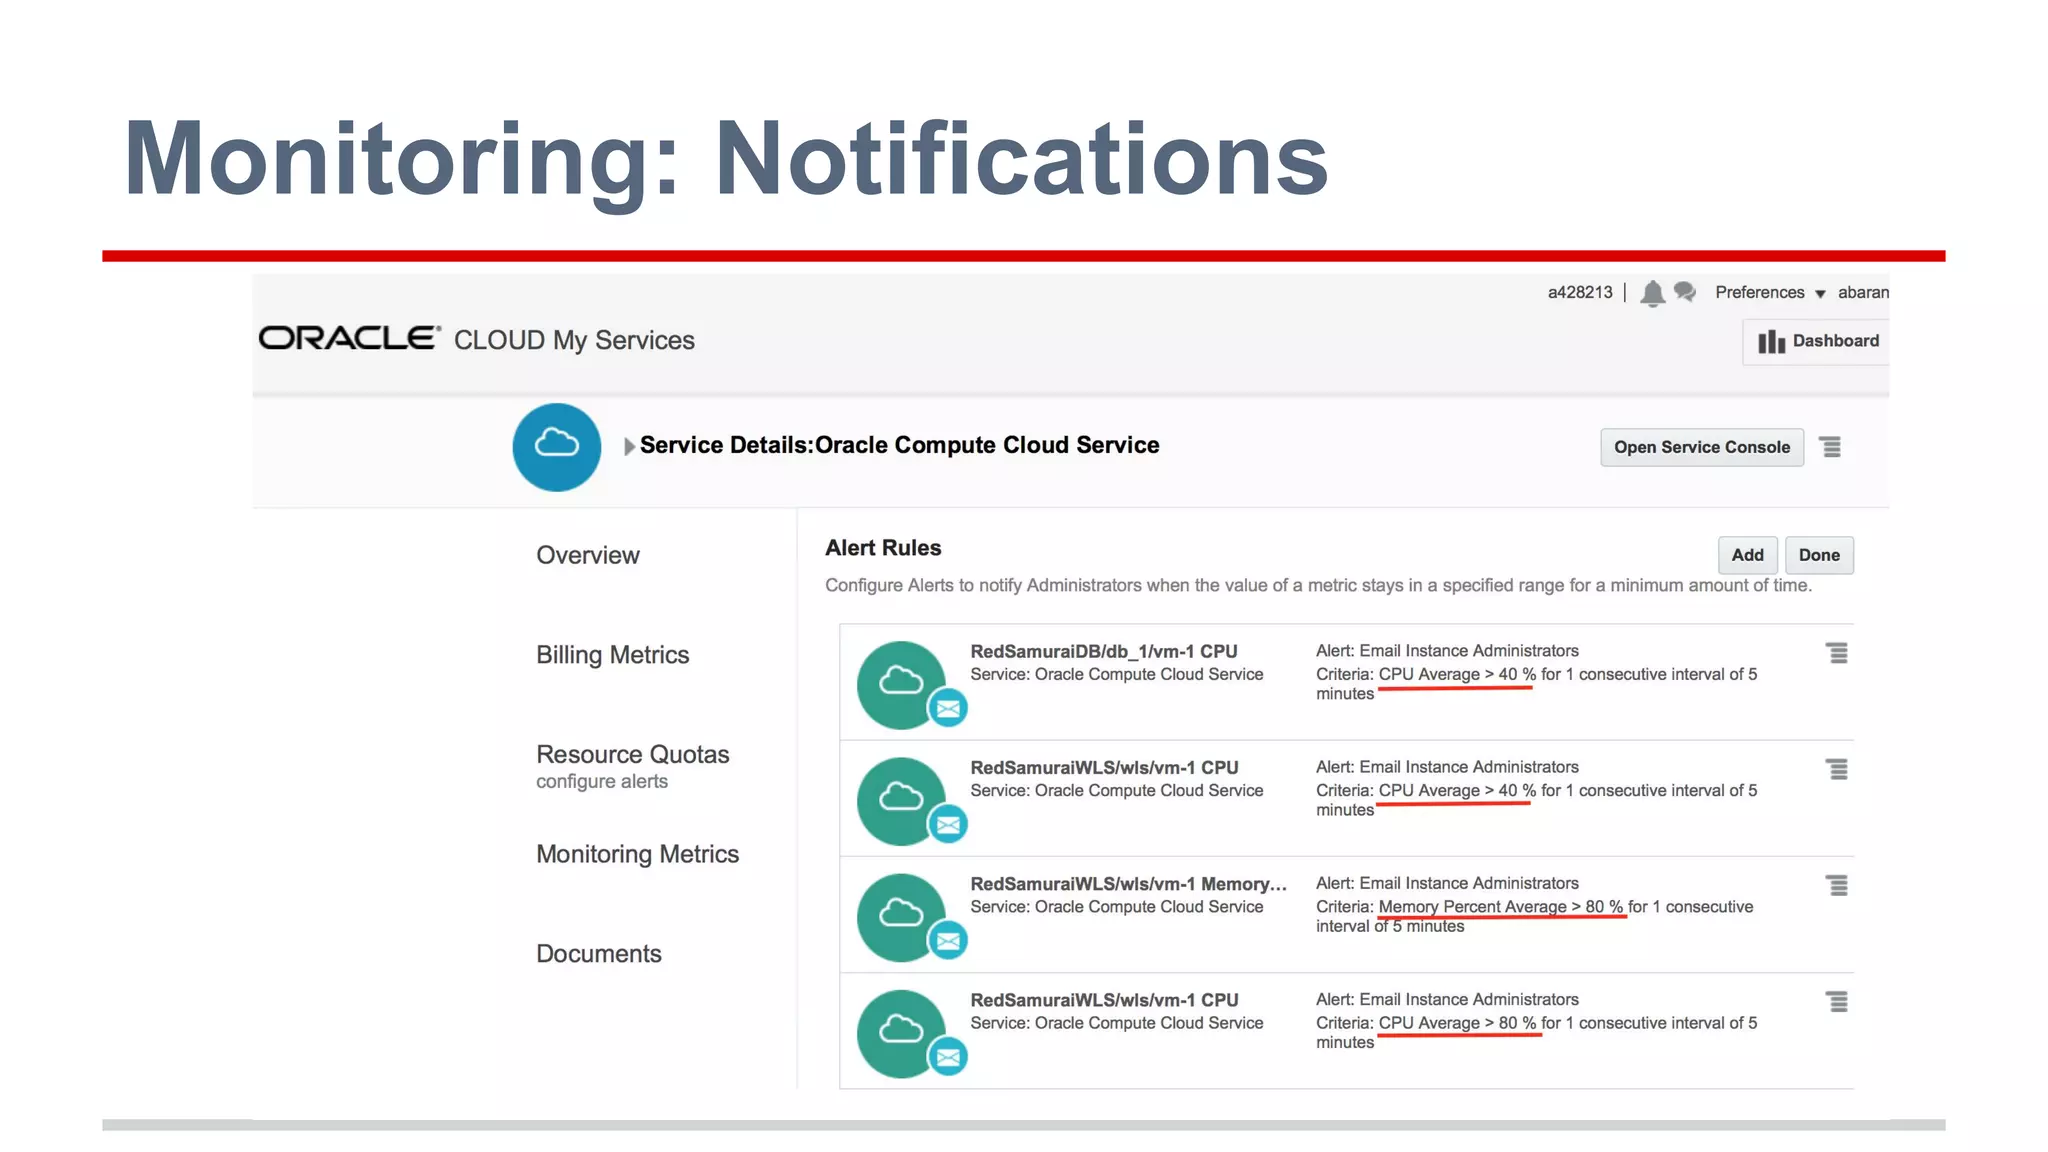This screenshot has height=1152, width=2048.
Task: Click the Oracle Compute Cloud service icon
Action: 557,447
